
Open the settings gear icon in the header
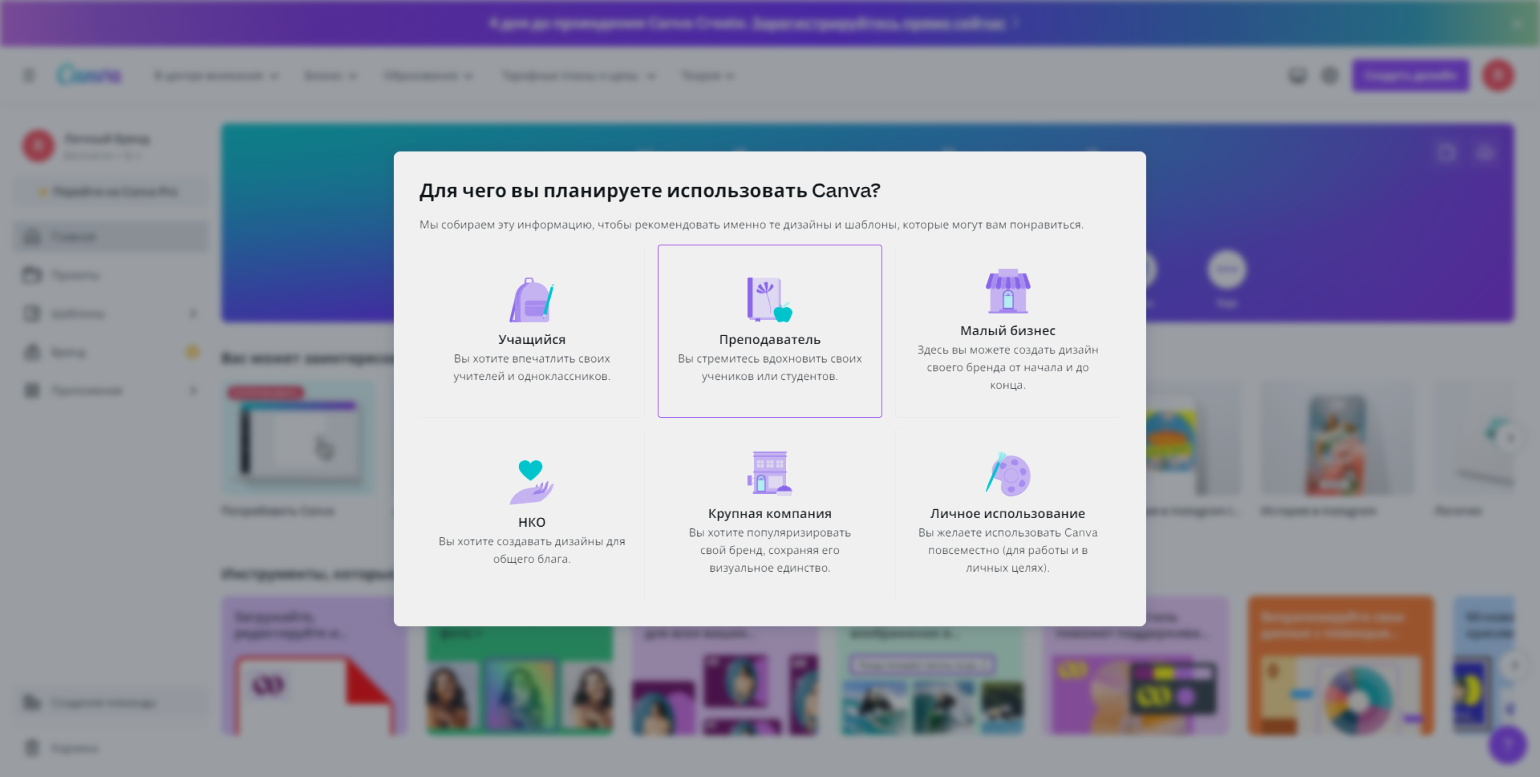click(x=1330, y=75)
